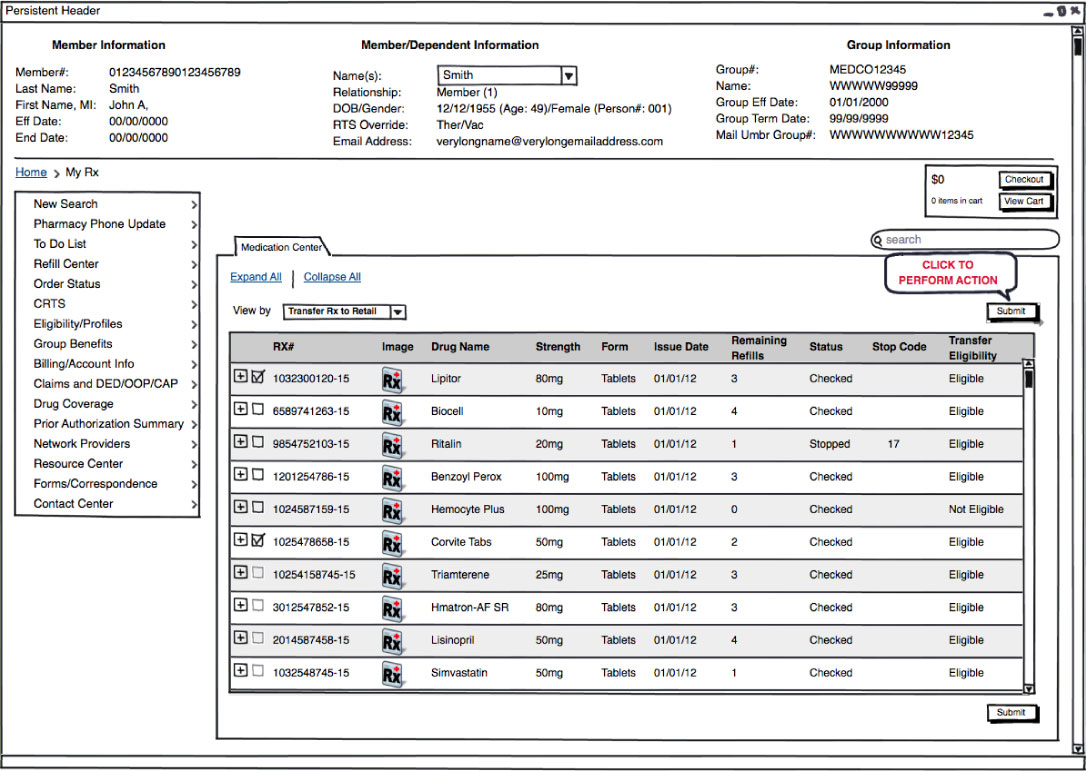Go to To Do List in sidebar
This screenshot has width=1087, height=771.
click(x=107, y=244)
